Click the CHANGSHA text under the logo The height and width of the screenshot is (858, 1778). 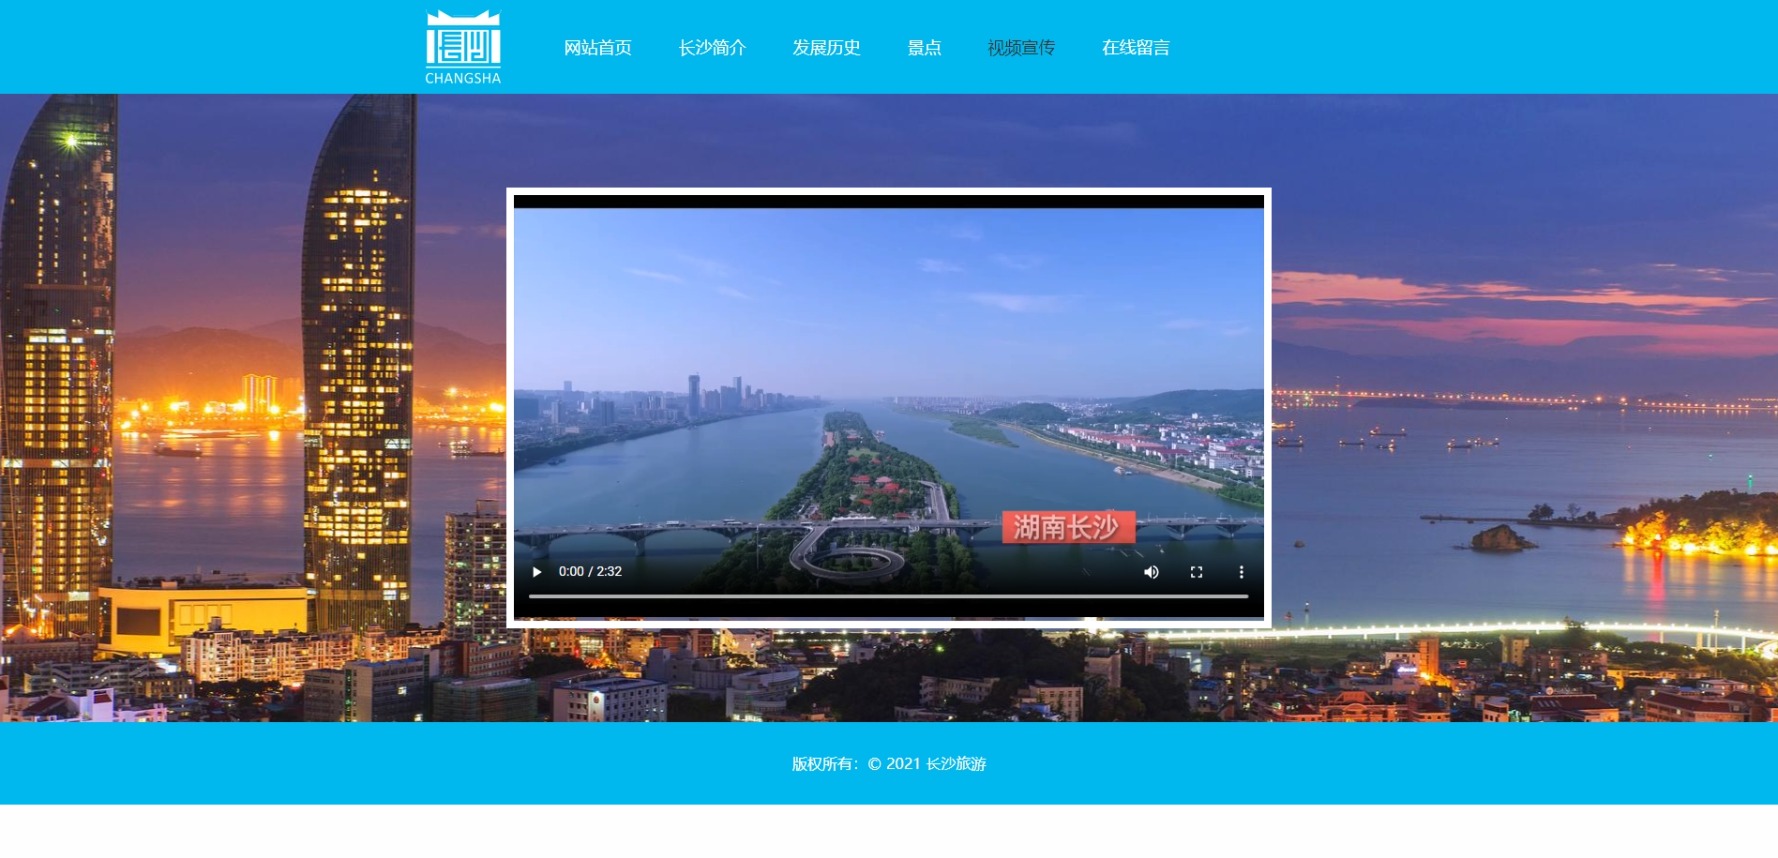[463, 78]
